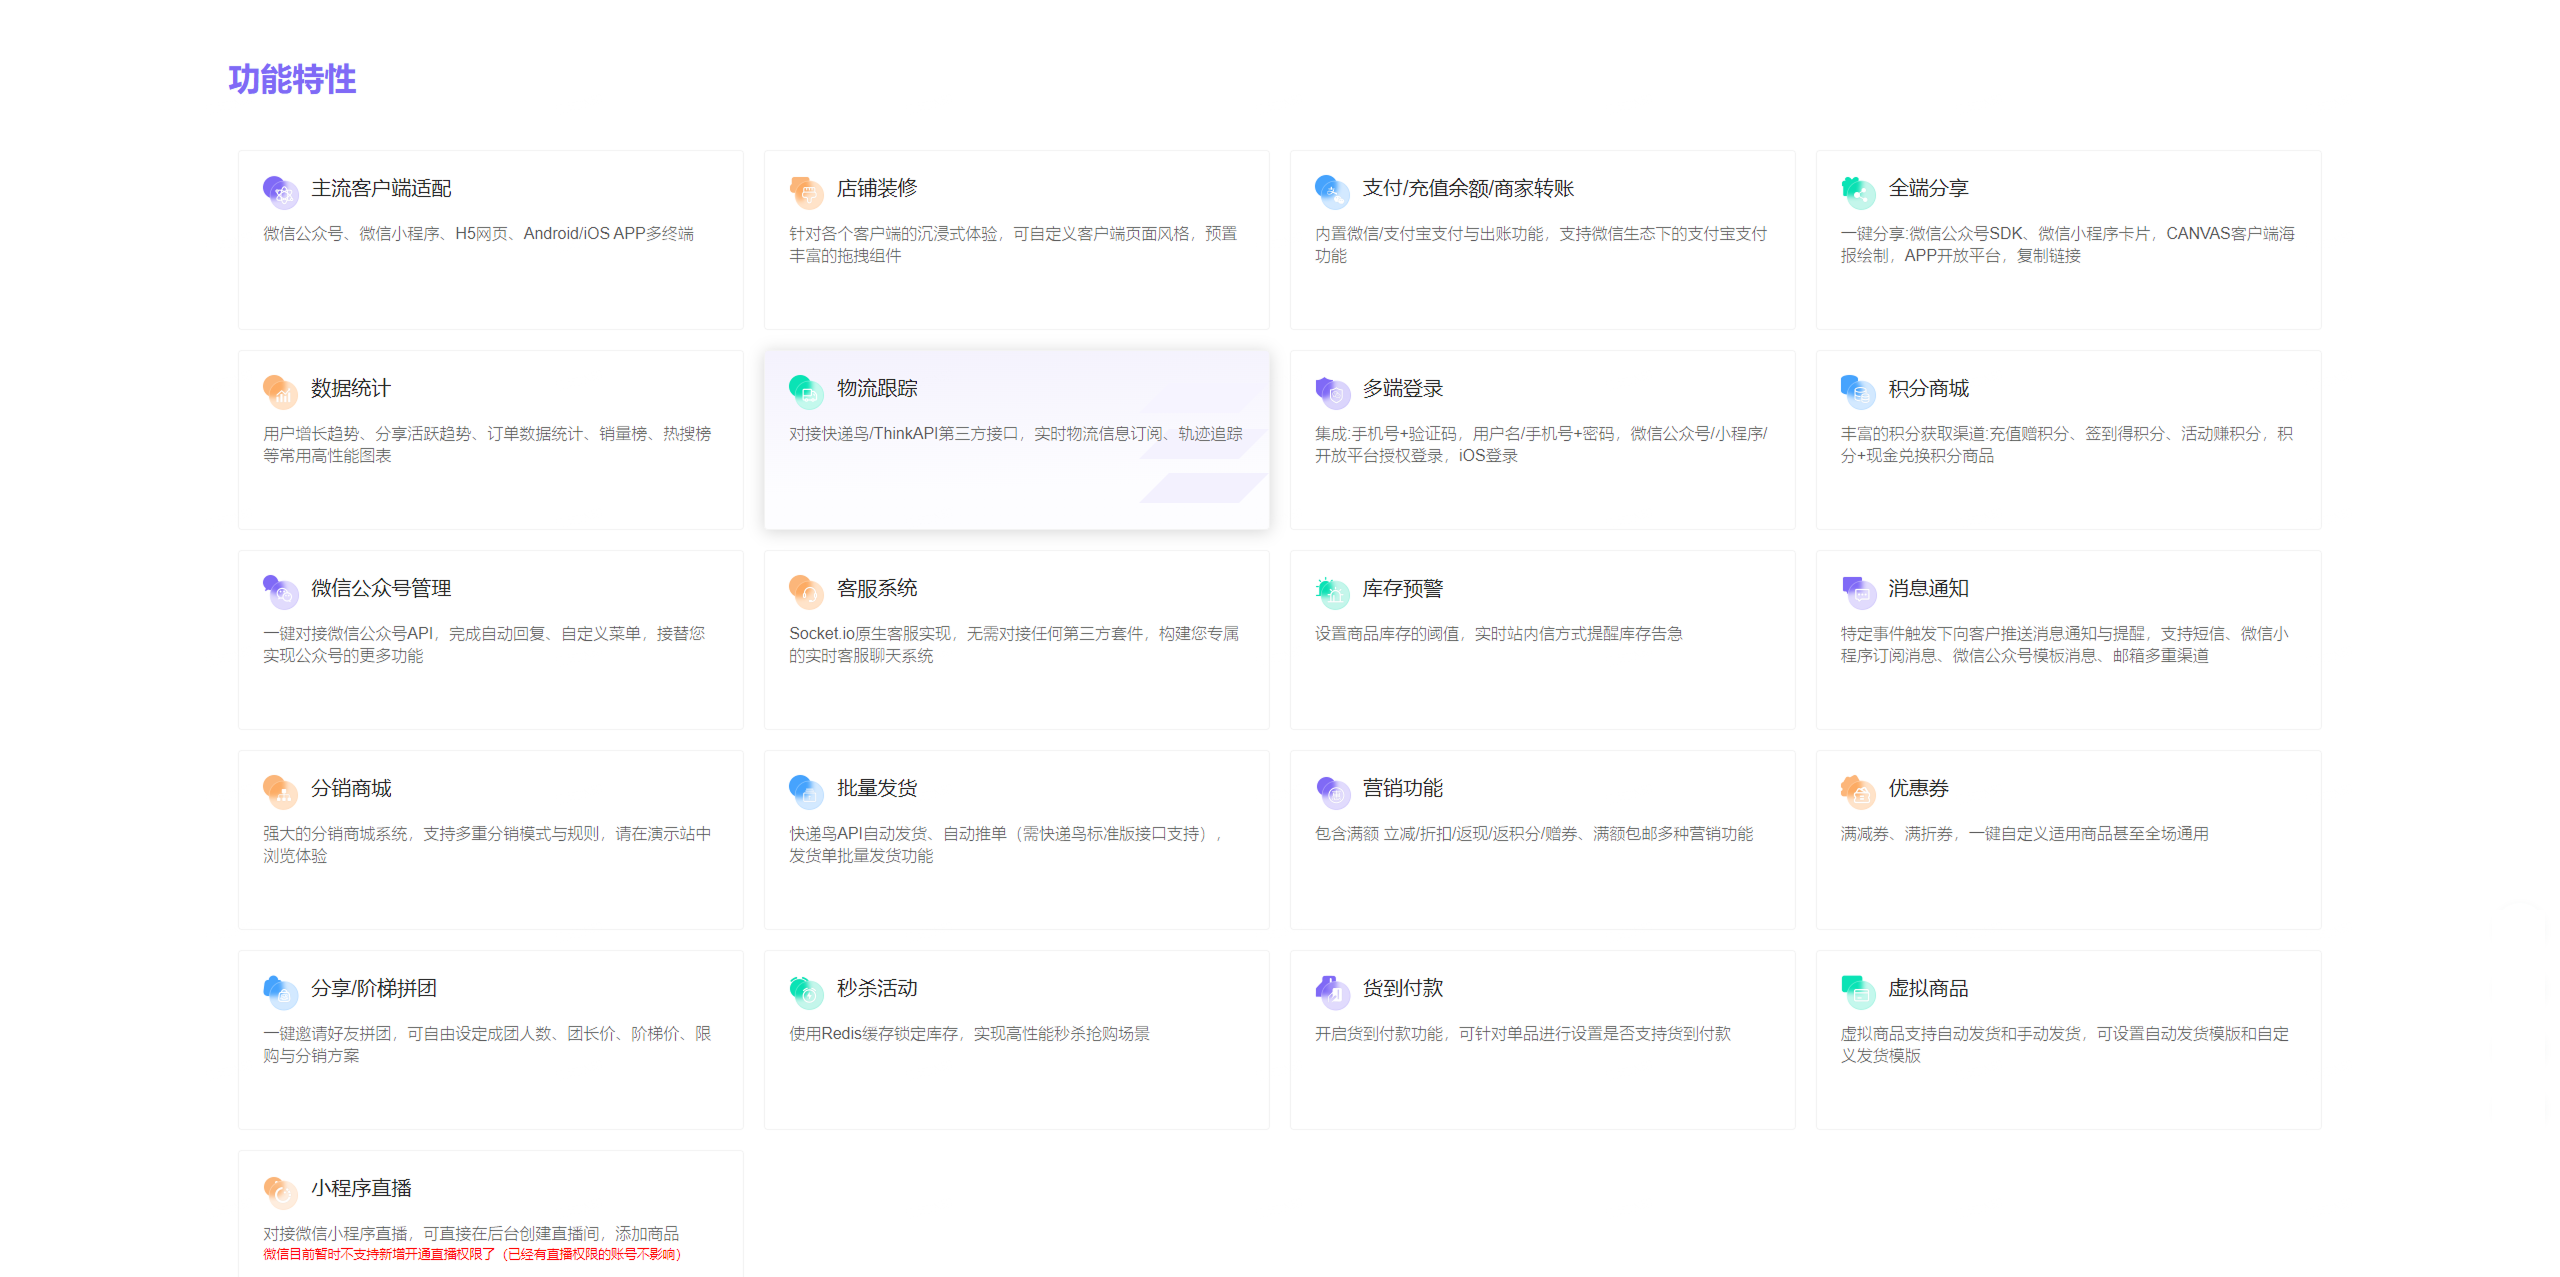
Task: Open the 全端分享 card title
Action: pyautogui.click(x=1928, y=188)
